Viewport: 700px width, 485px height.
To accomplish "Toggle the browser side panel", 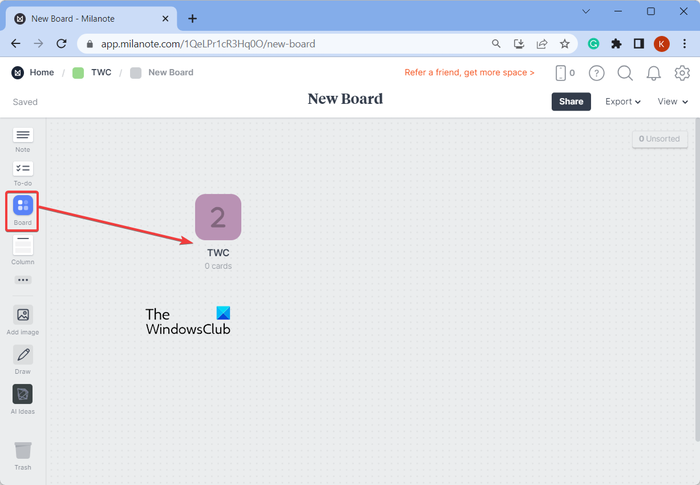I will [639, 44].
